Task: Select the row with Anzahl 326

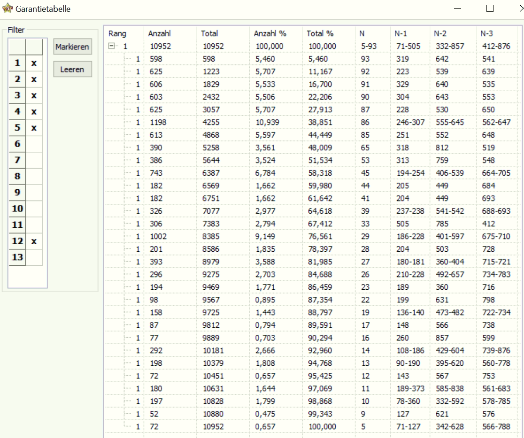Action: 312,211
